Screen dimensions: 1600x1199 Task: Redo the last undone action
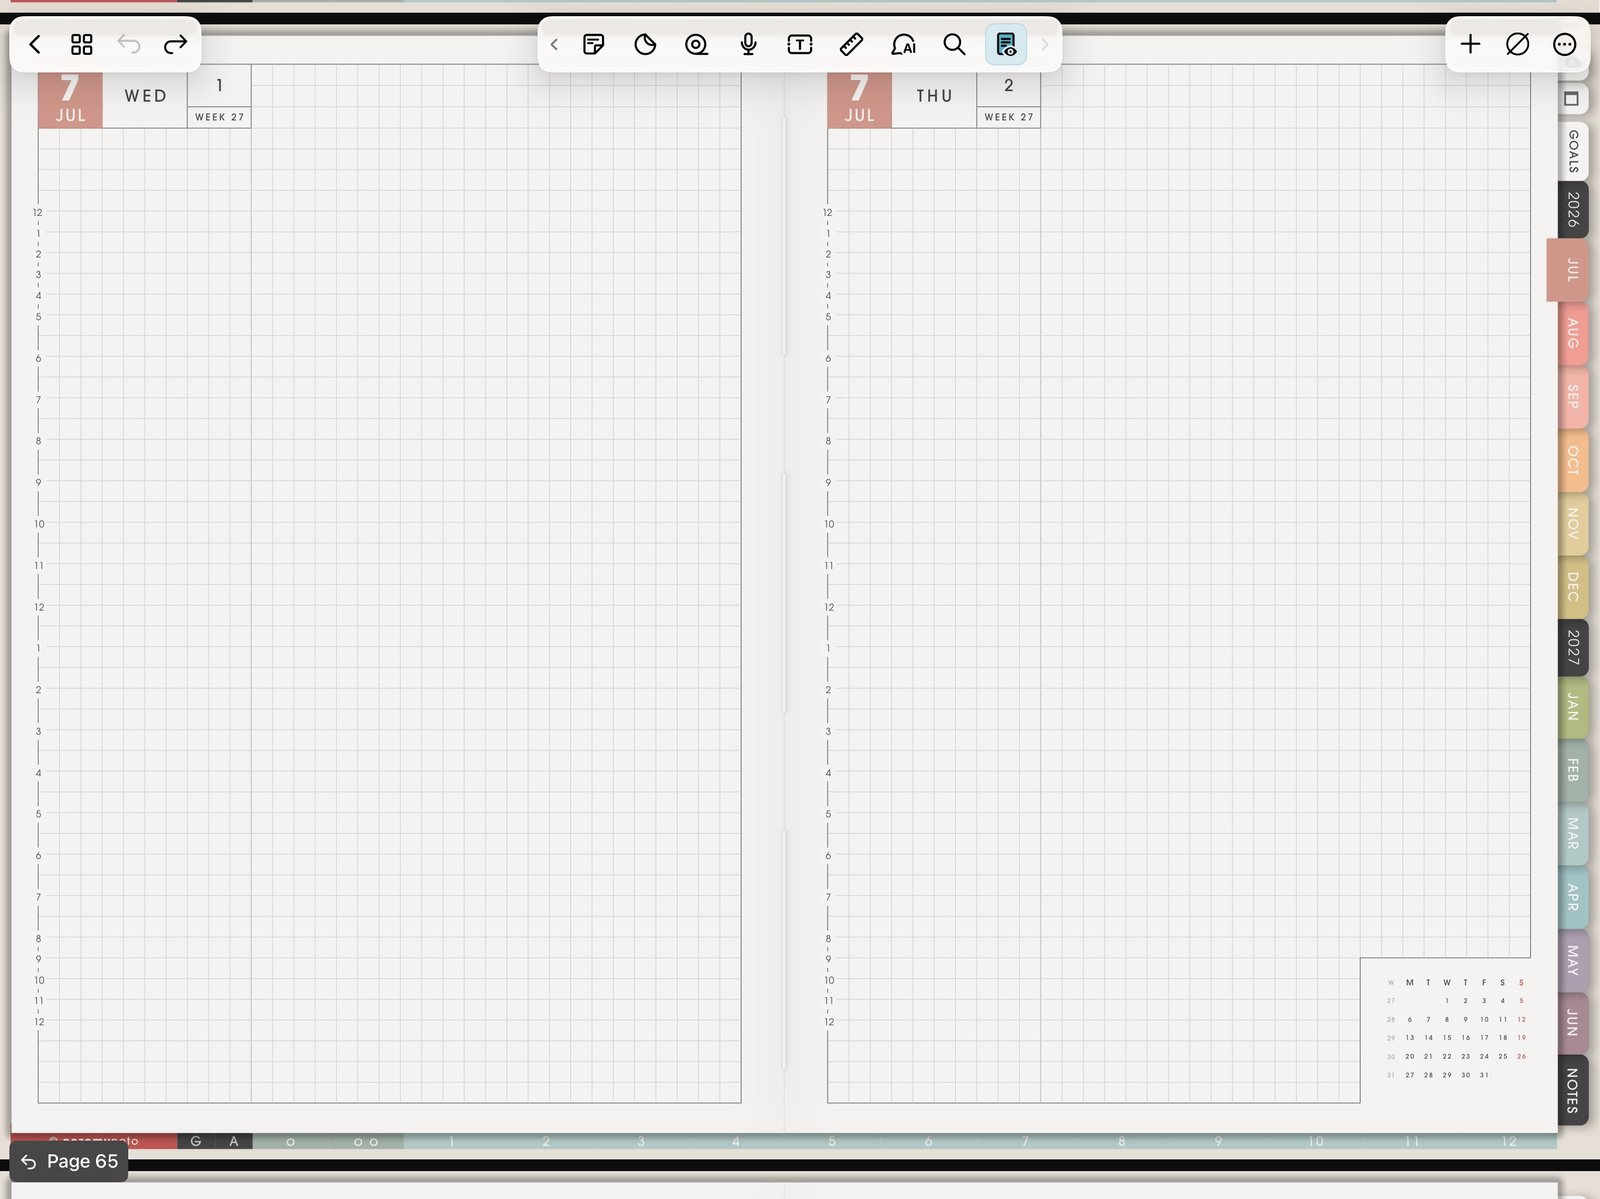tap(175, 44)
